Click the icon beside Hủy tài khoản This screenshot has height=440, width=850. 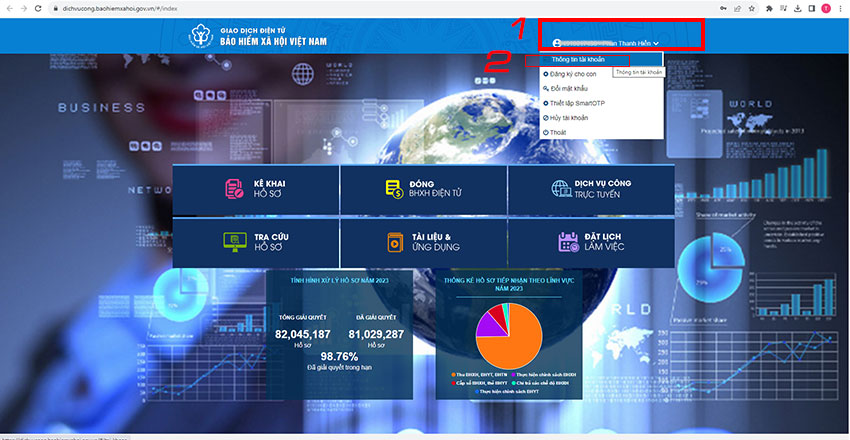[x=545, y=118]
